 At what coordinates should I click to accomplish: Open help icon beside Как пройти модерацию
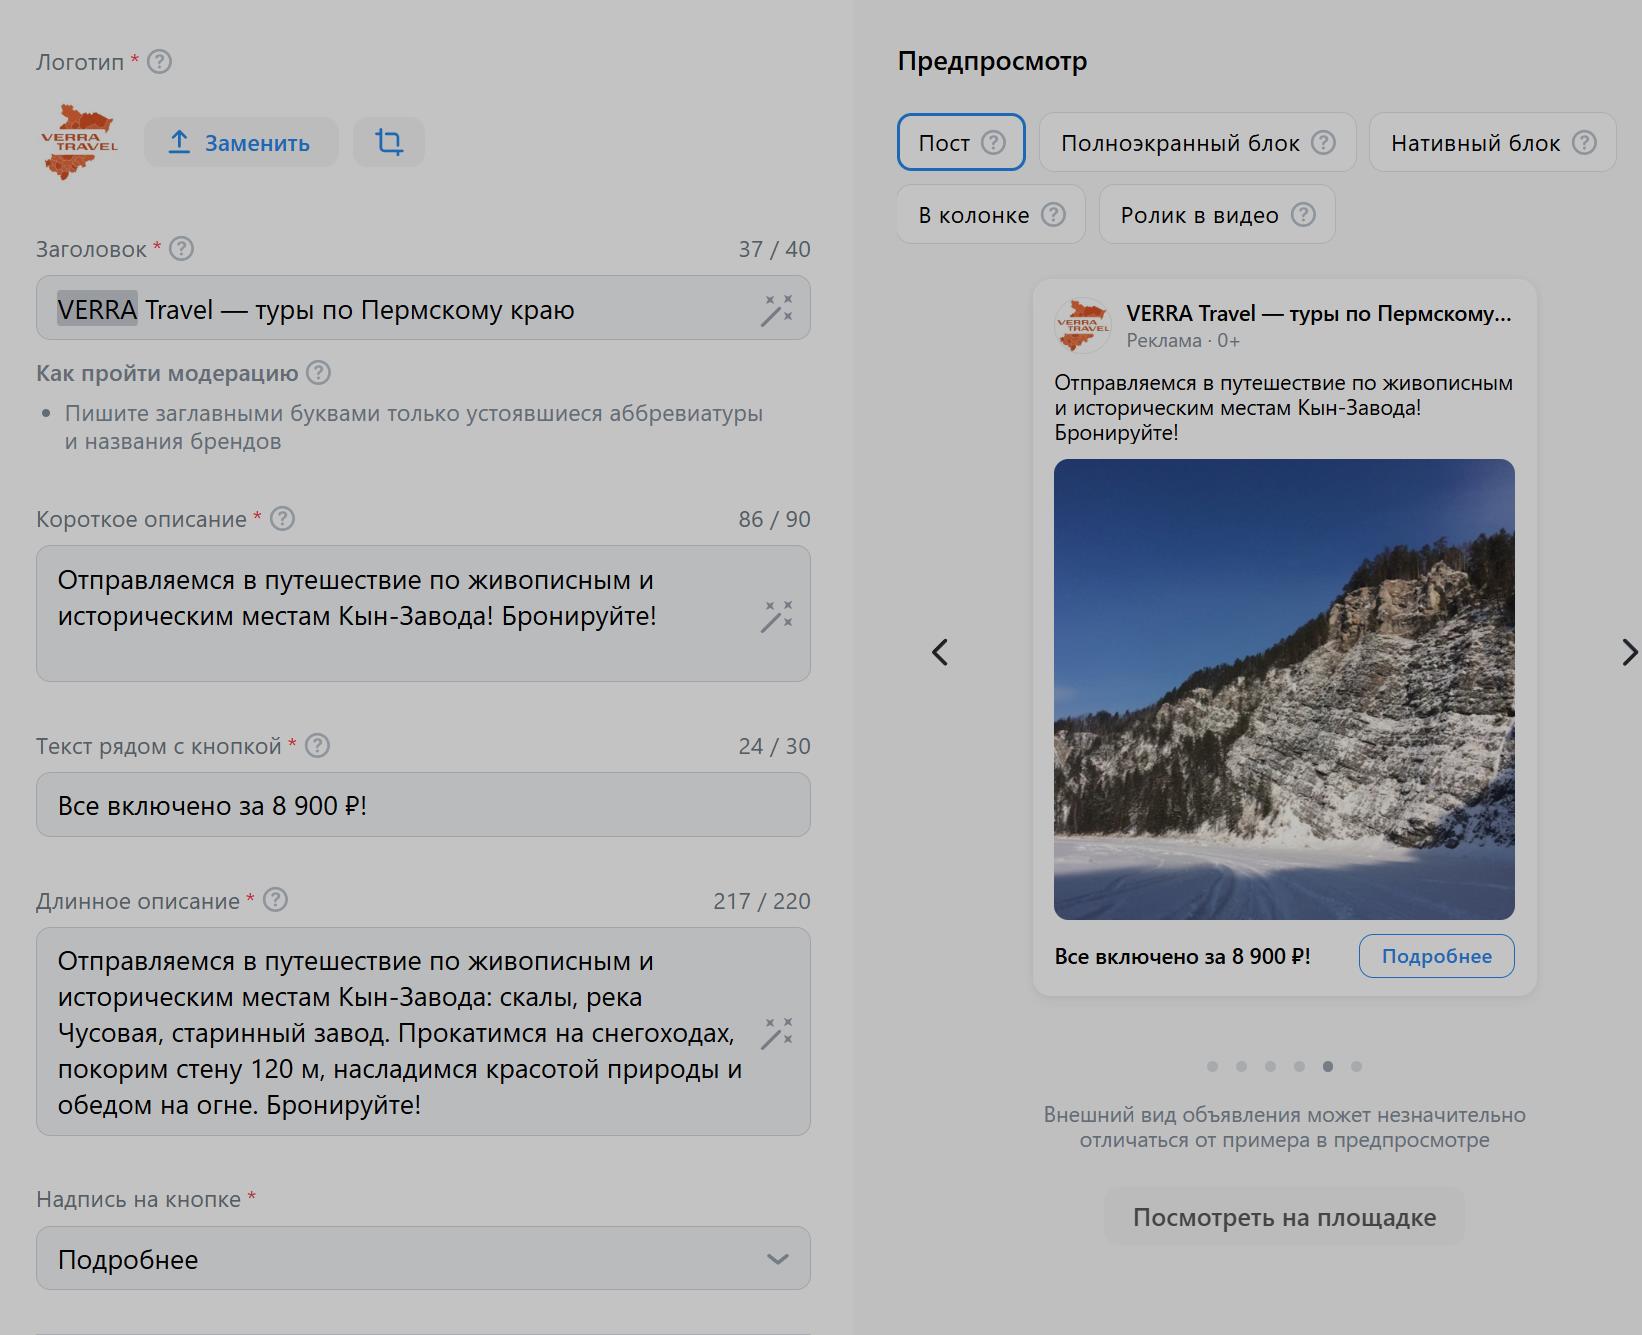click(318, 373)
